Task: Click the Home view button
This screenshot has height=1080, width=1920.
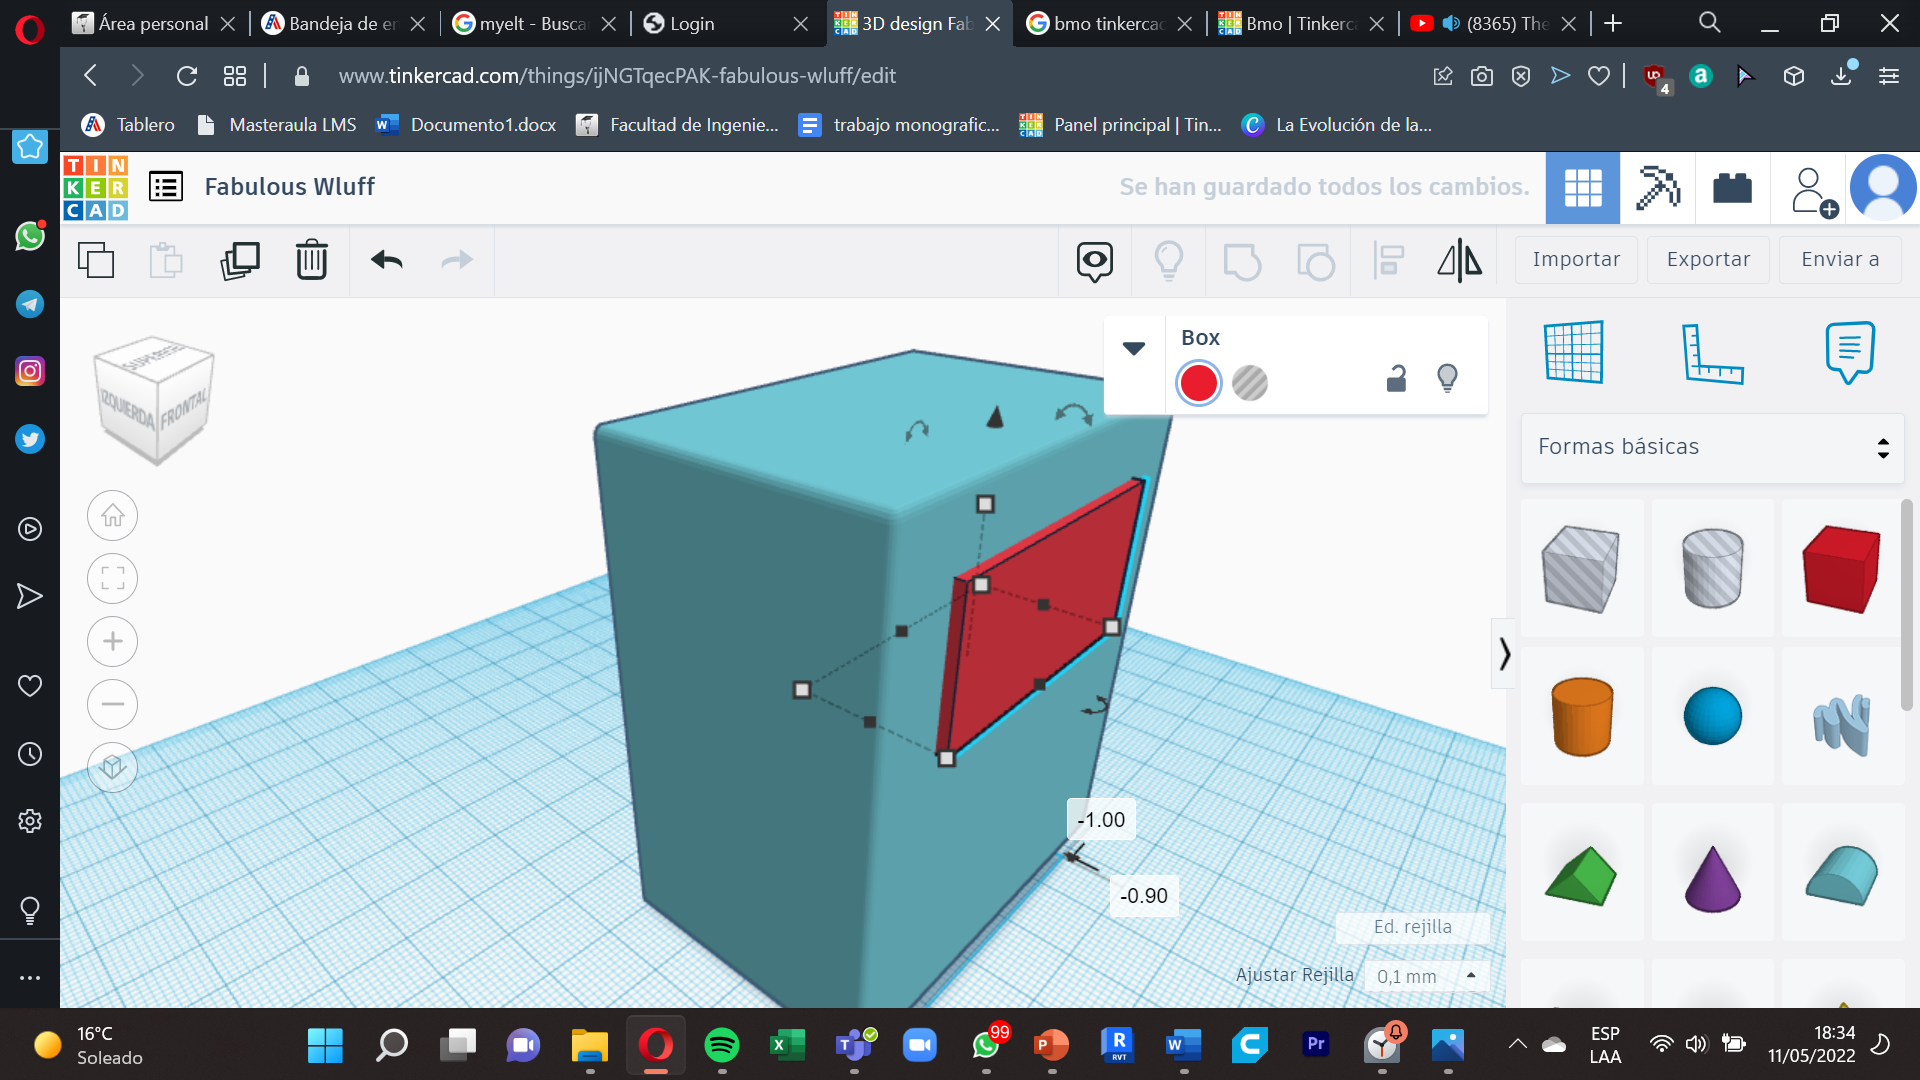Action: click(113, 516)
